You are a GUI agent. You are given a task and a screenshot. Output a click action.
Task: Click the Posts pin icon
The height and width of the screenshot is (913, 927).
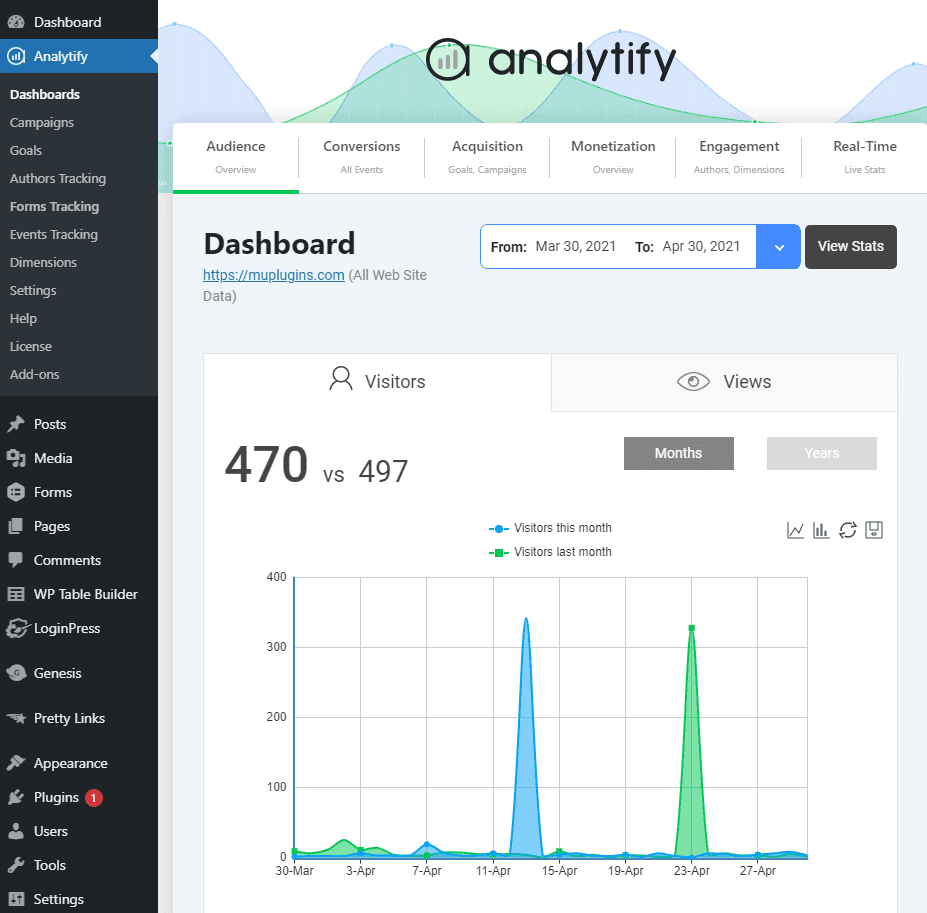tap(16, 424)
